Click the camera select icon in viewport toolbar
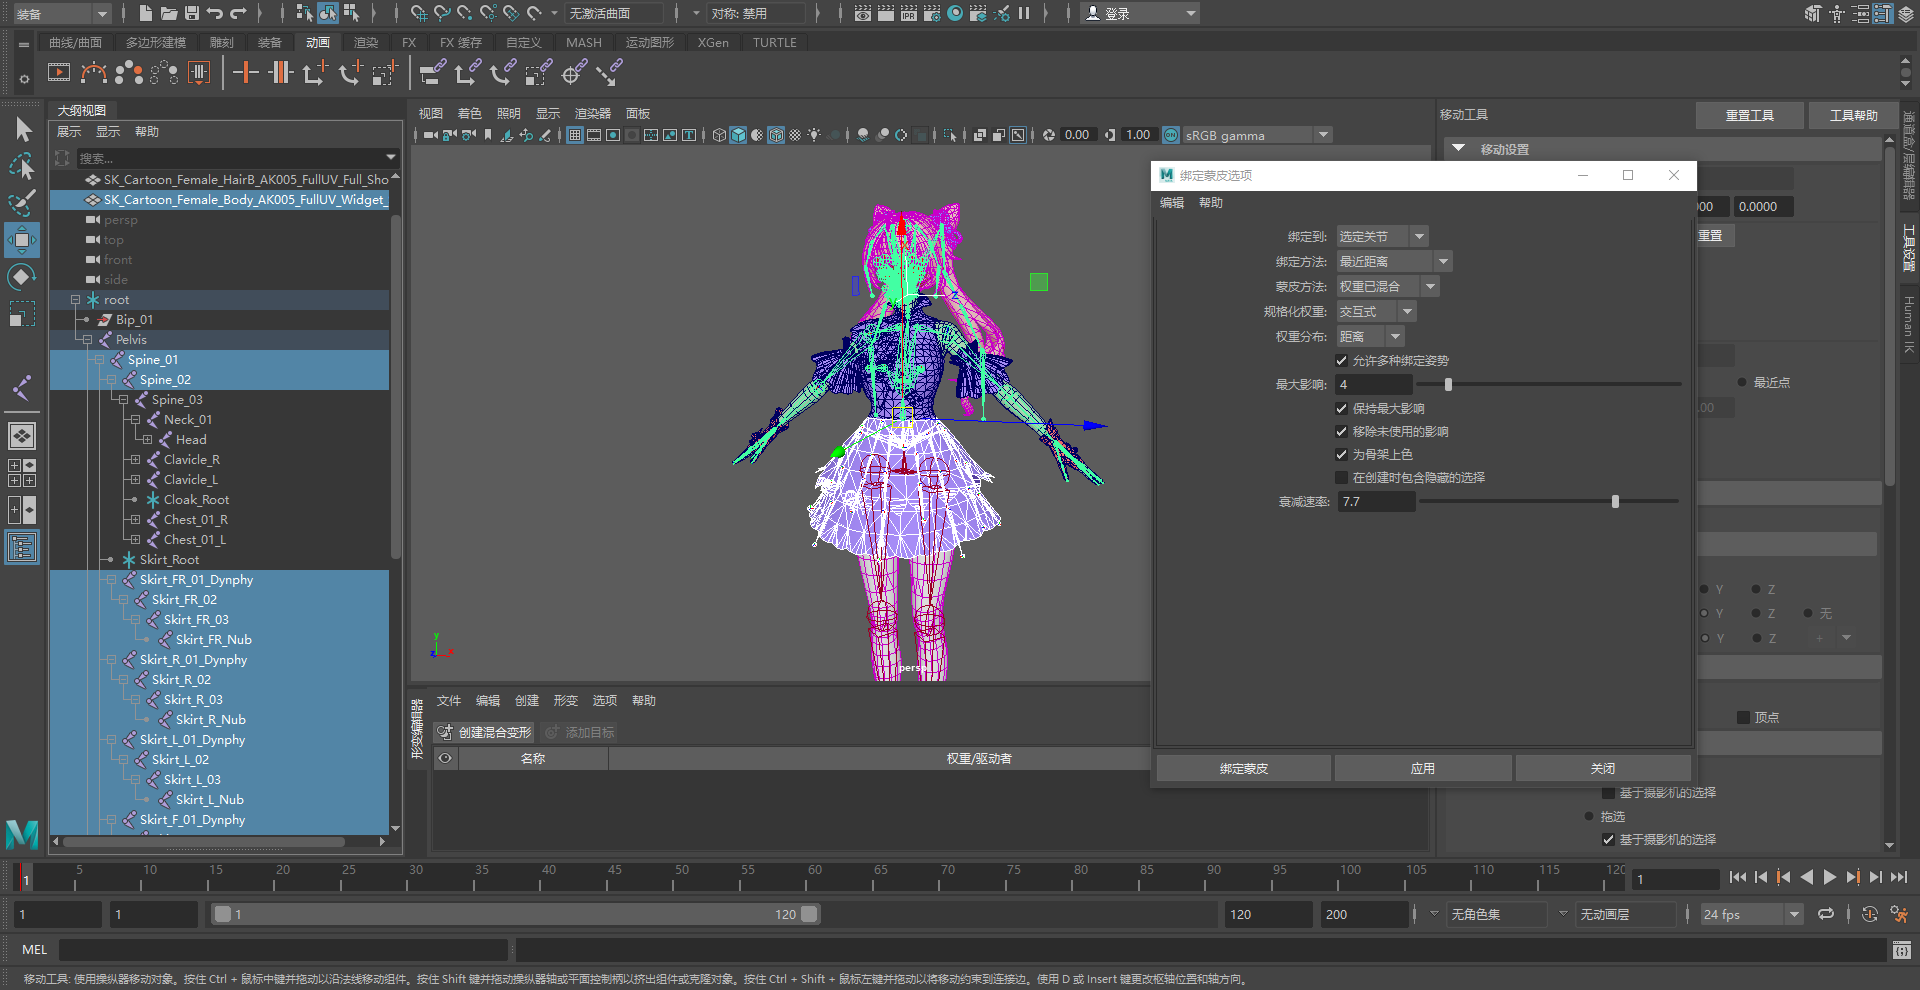 pos(430,135)
